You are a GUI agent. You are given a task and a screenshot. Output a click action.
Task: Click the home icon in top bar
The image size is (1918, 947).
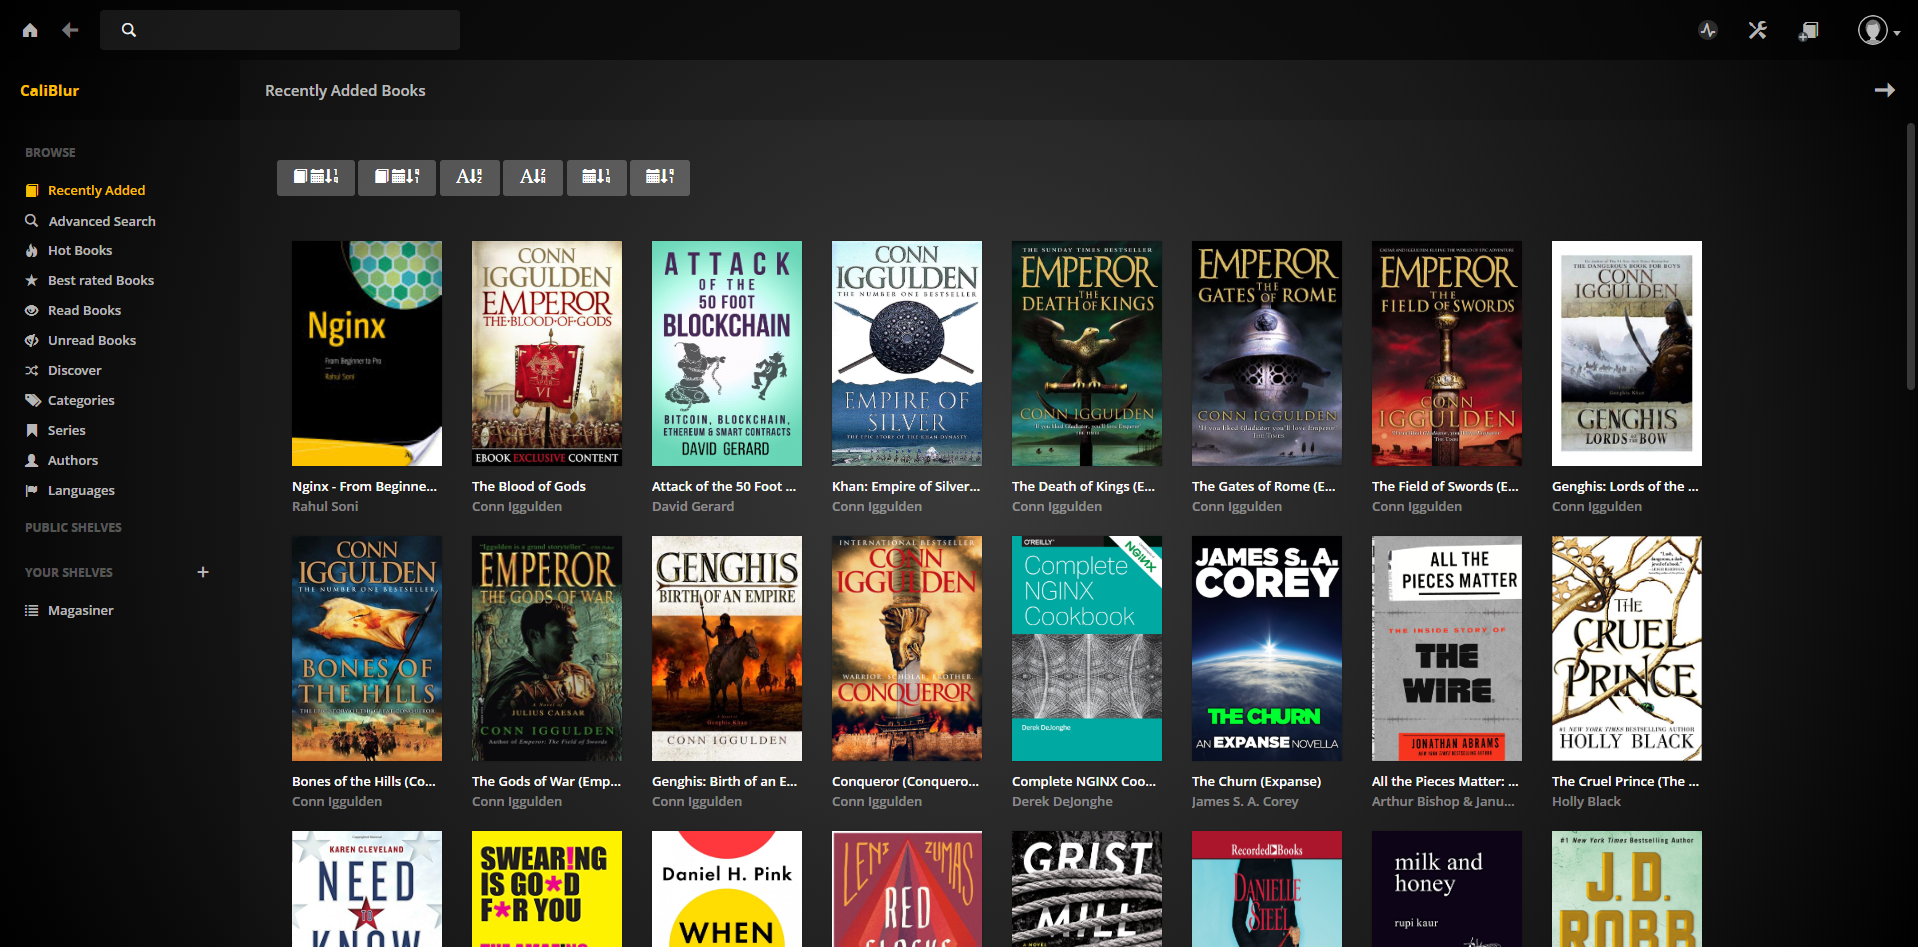[x=30, y=30]
